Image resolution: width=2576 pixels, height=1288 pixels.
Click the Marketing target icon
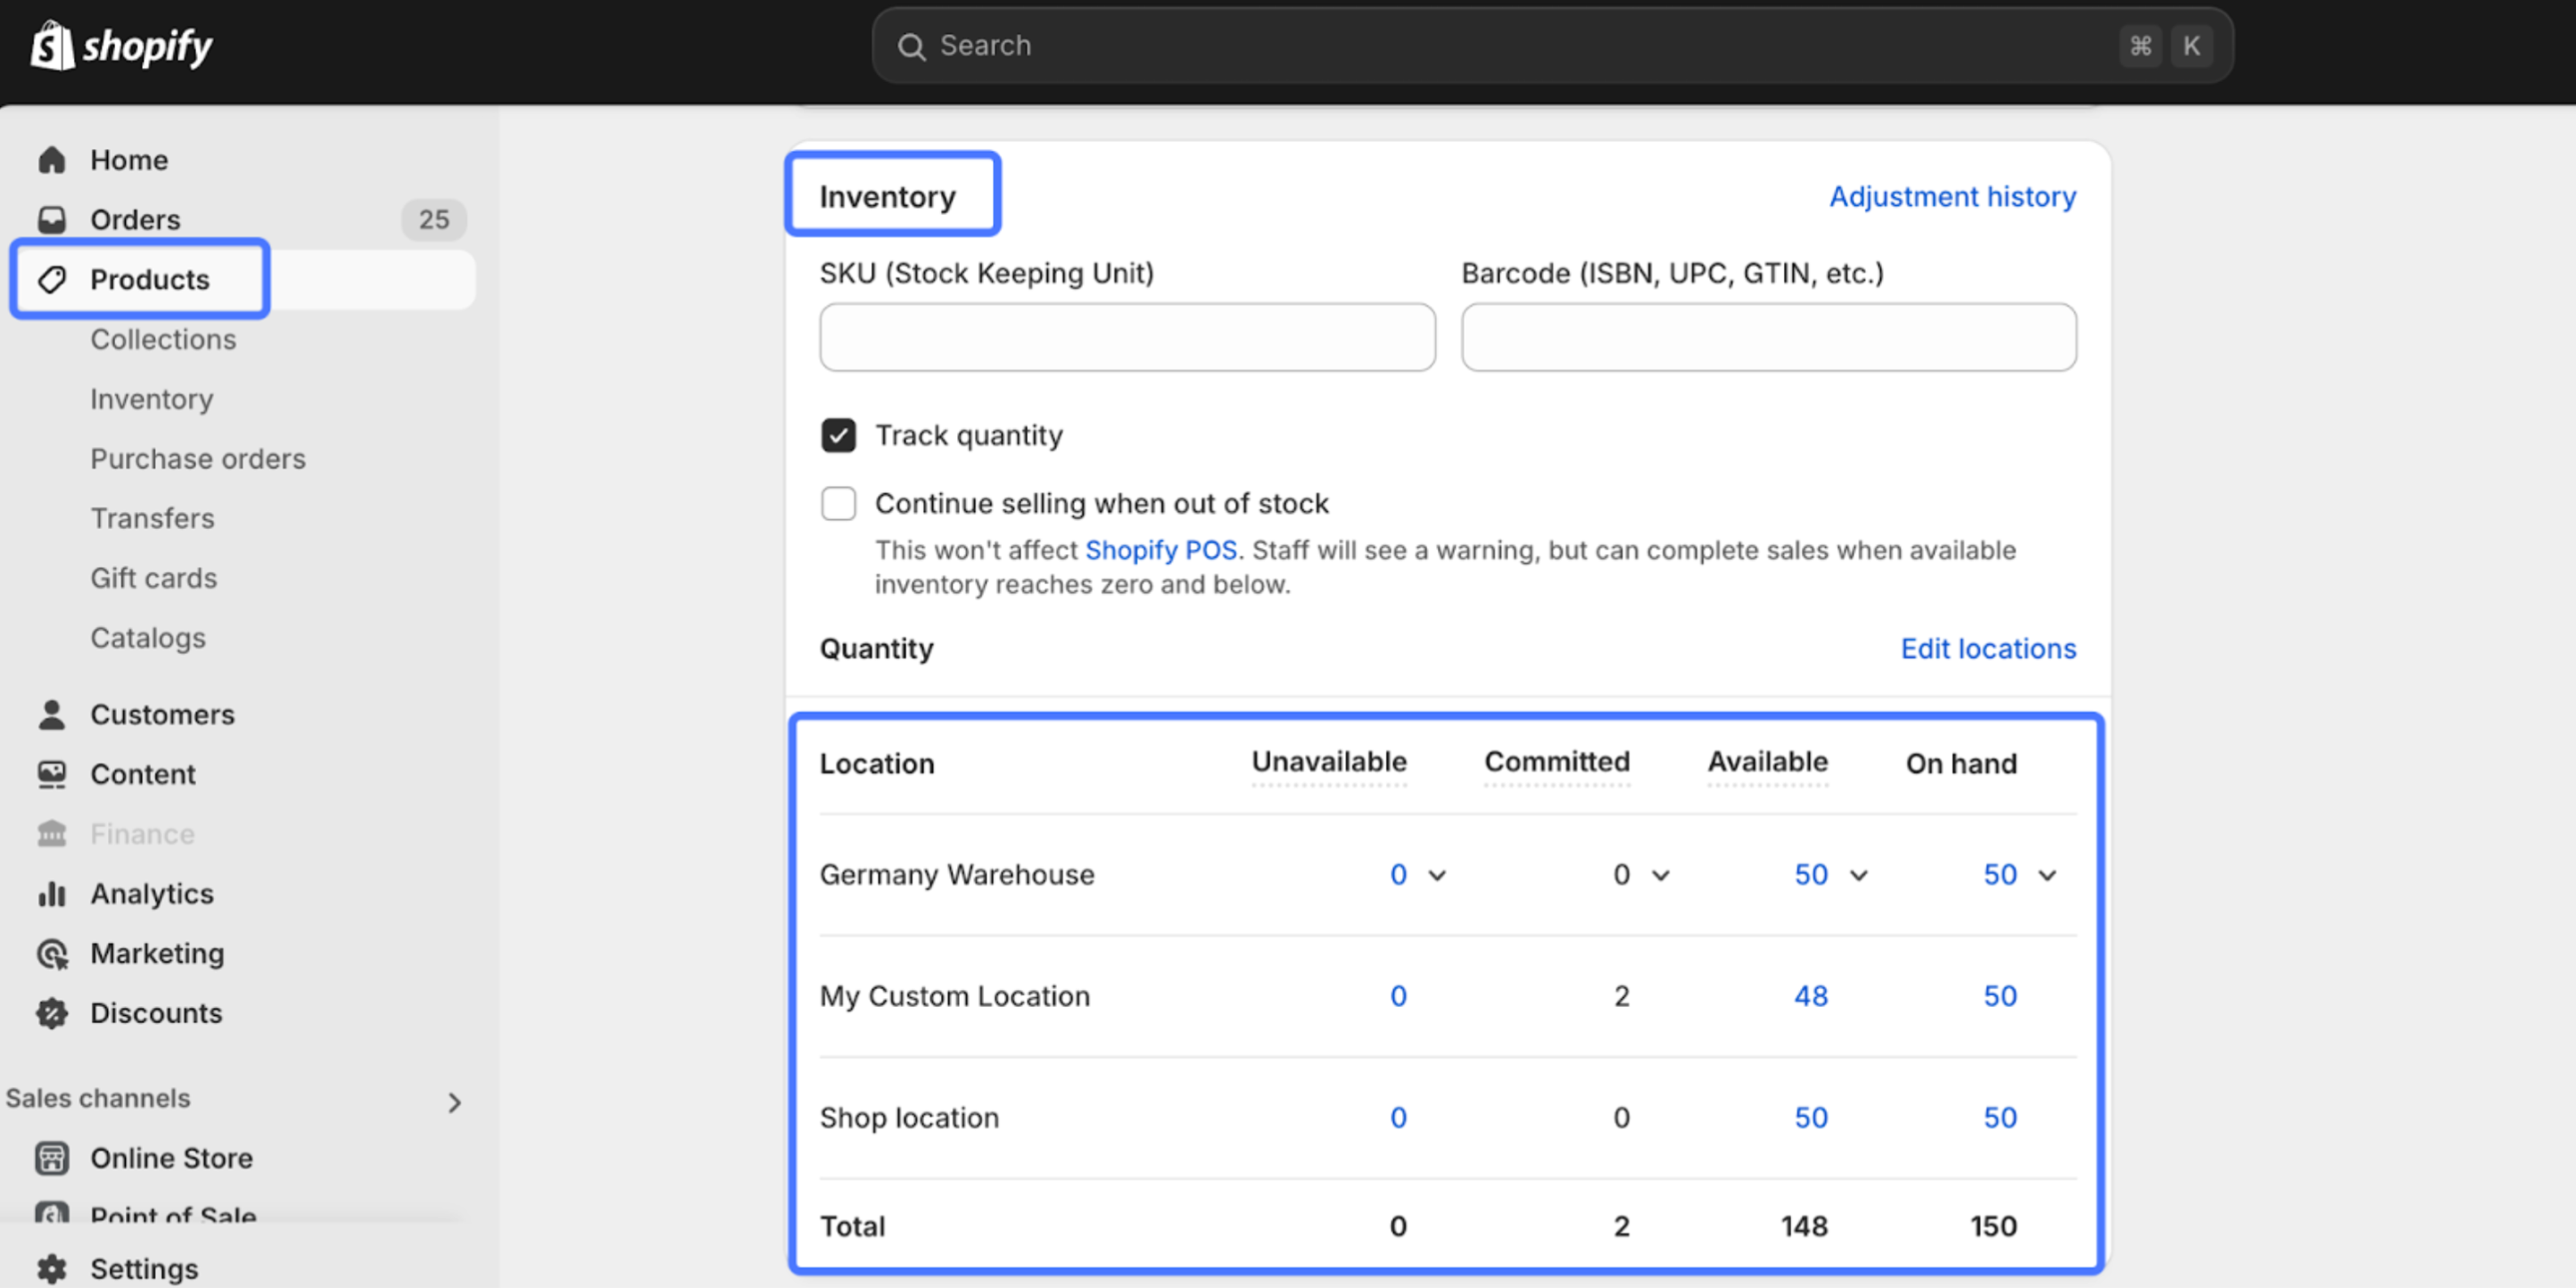pyautogui.click(x=52, y=953)
